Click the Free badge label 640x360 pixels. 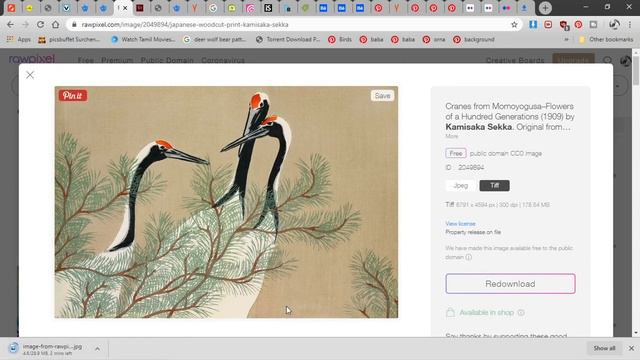point(456,153)
